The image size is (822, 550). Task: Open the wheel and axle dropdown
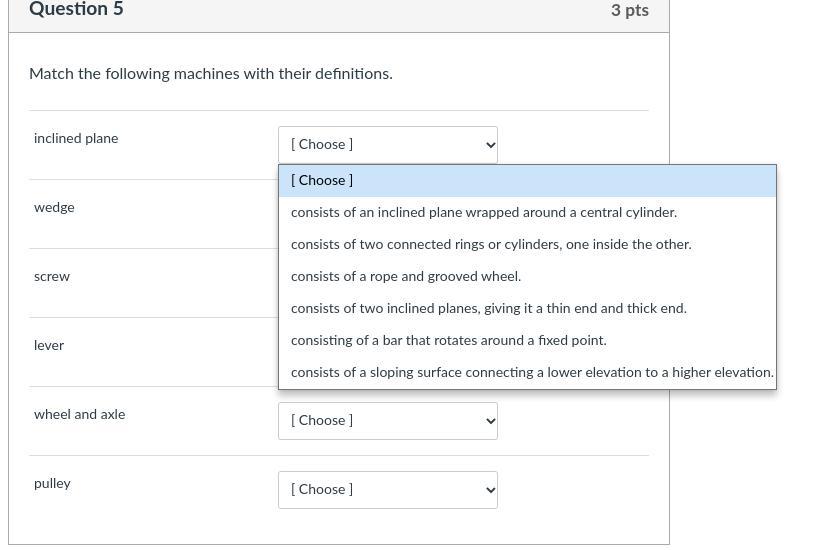(x=387, y=421)
